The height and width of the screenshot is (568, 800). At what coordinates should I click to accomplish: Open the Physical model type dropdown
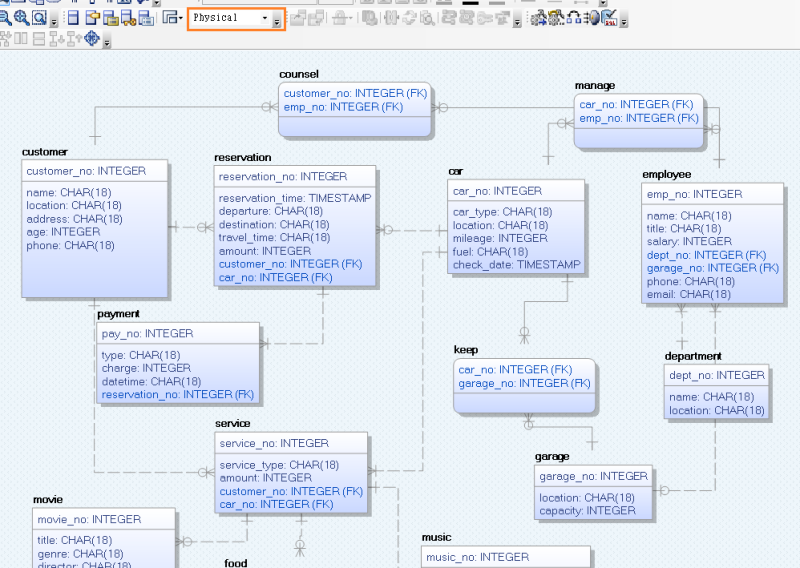coord(265,18)
